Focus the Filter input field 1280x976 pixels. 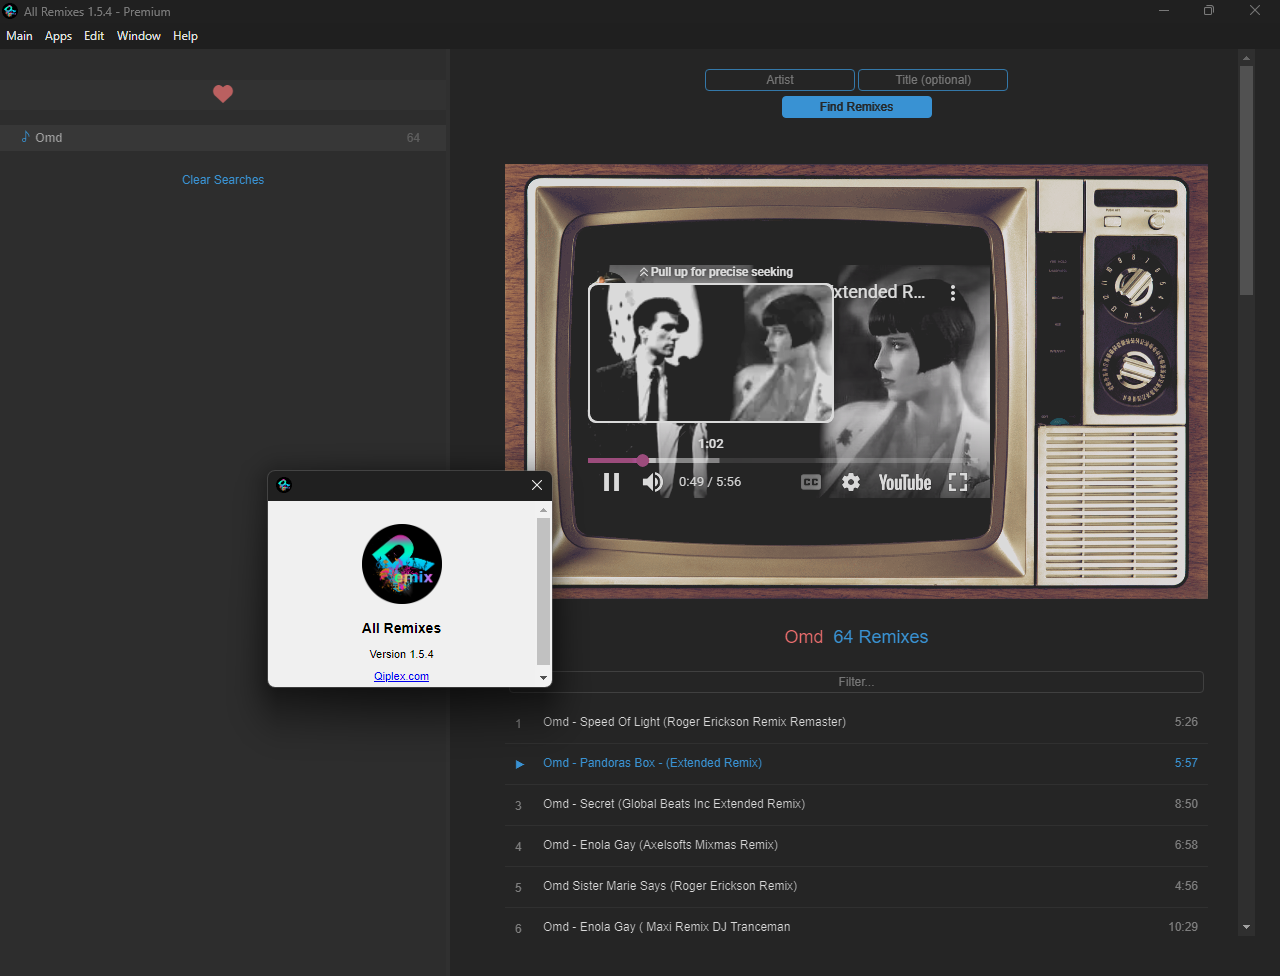click(856, 682)
